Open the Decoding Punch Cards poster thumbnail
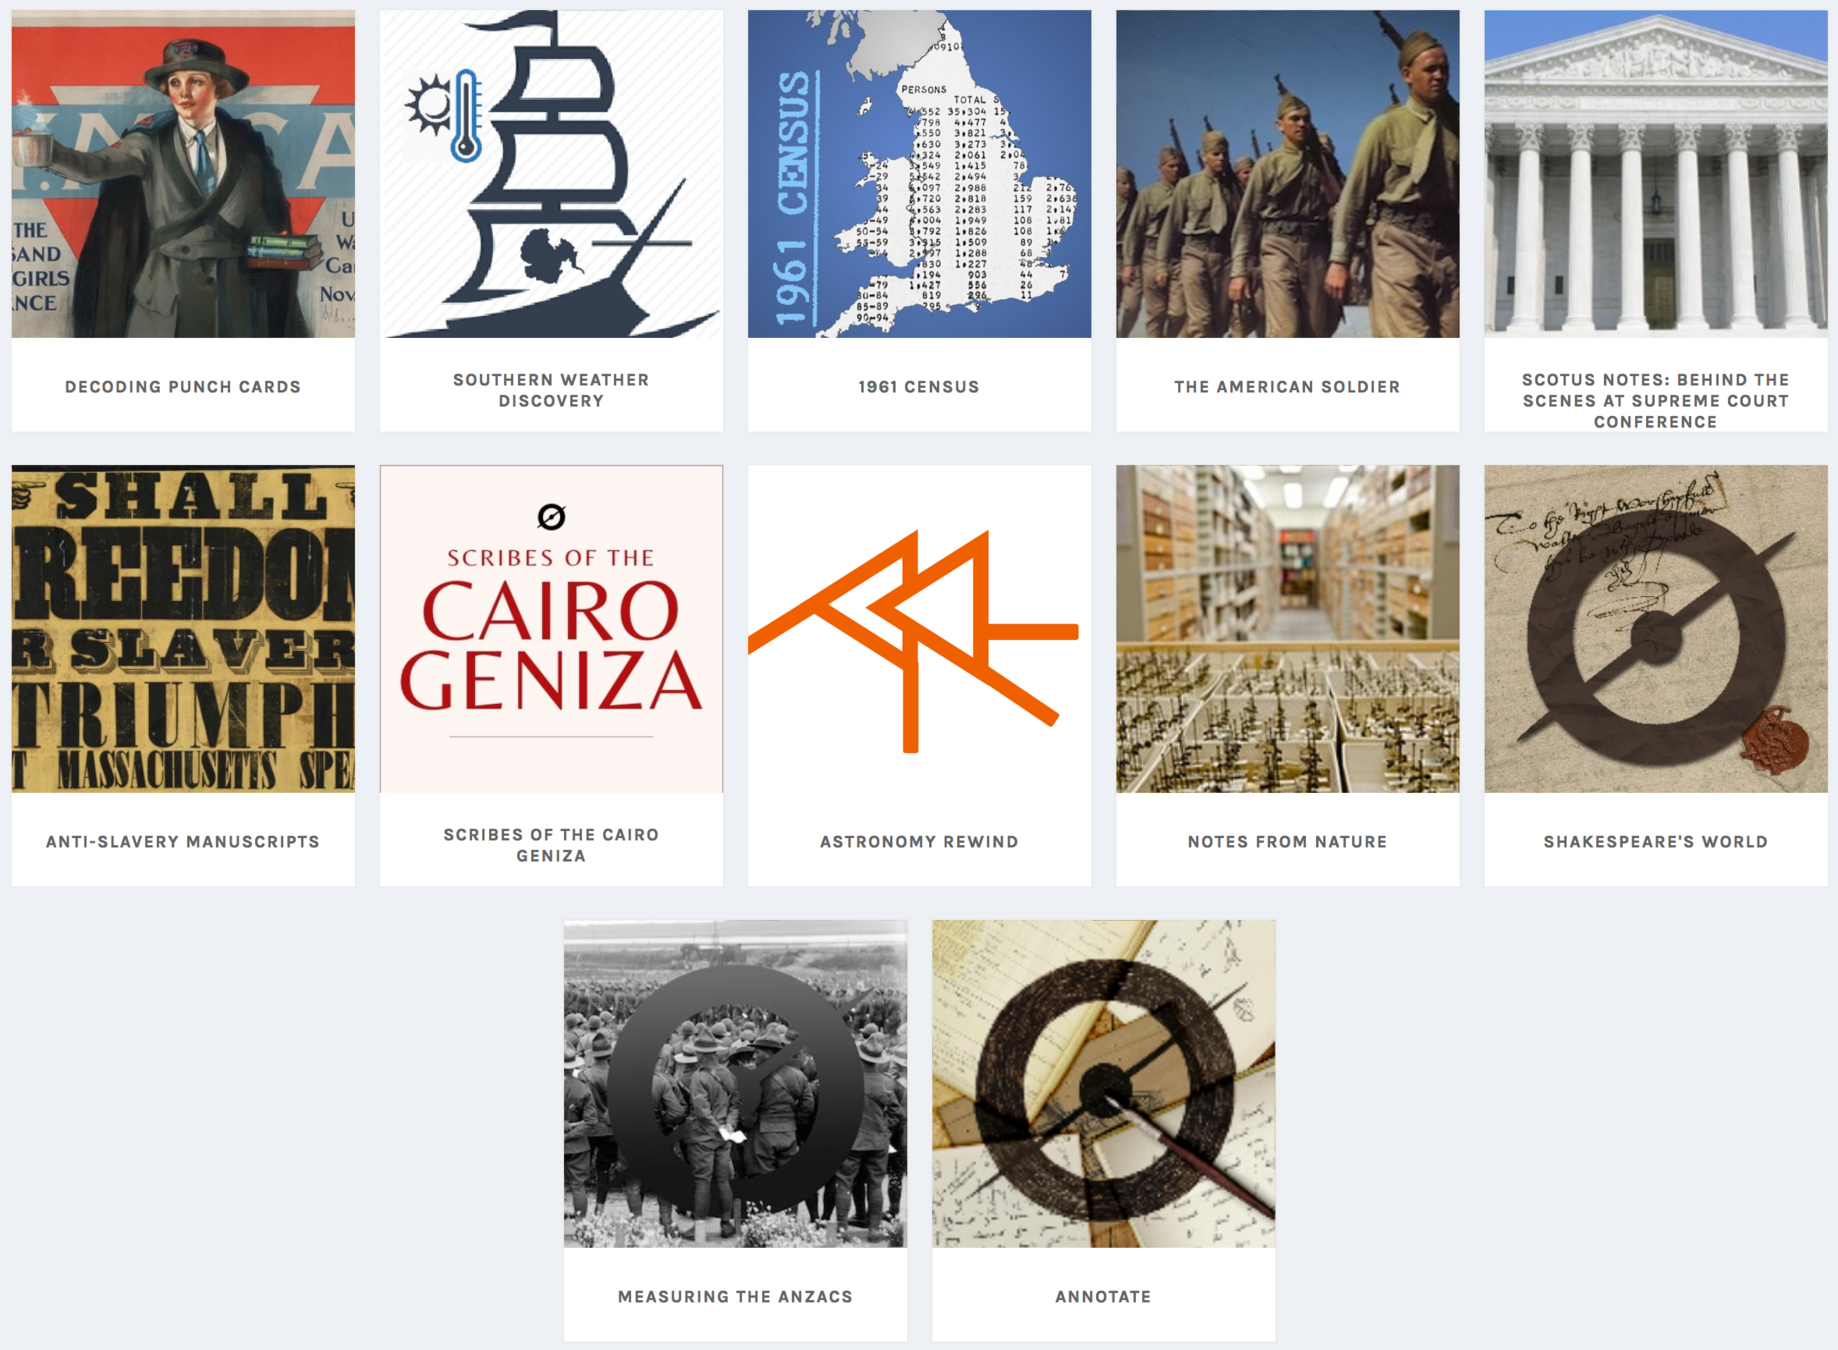This screenshot has height=1350, width=1838. point(183,174)
